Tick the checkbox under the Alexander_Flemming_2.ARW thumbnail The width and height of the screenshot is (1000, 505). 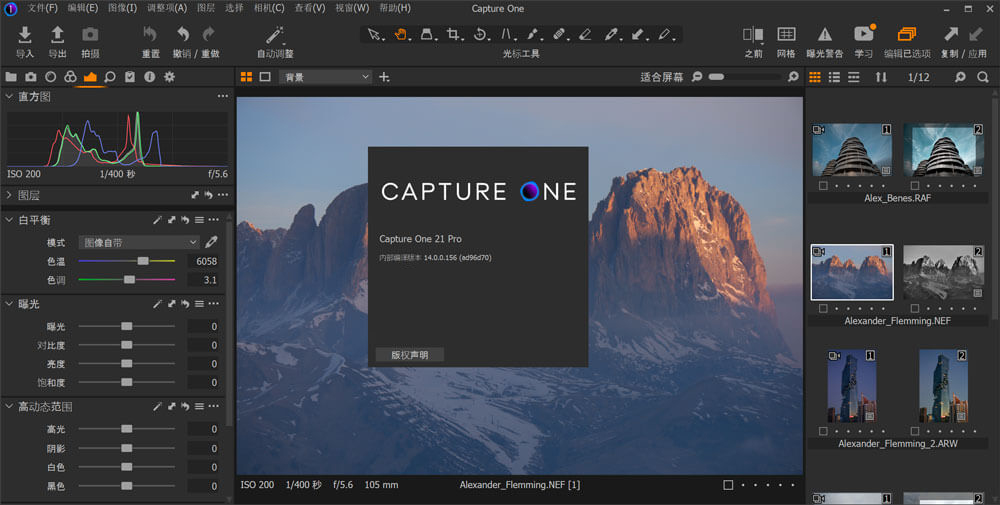click(823, 431)
